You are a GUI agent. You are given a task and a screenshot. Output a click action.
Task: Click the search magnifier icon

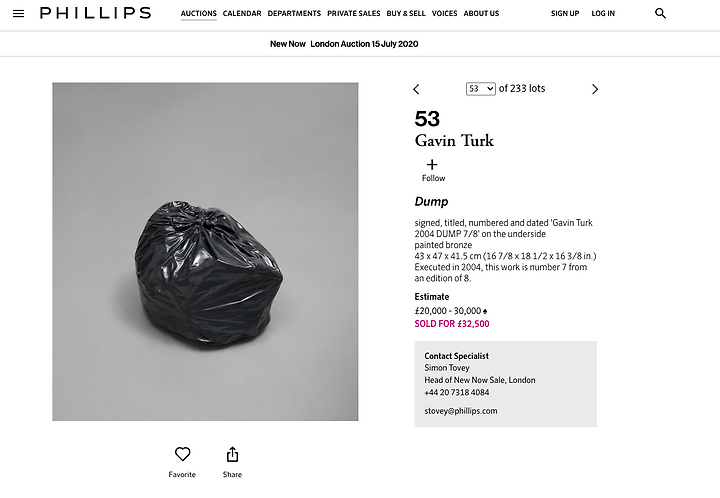660,14
